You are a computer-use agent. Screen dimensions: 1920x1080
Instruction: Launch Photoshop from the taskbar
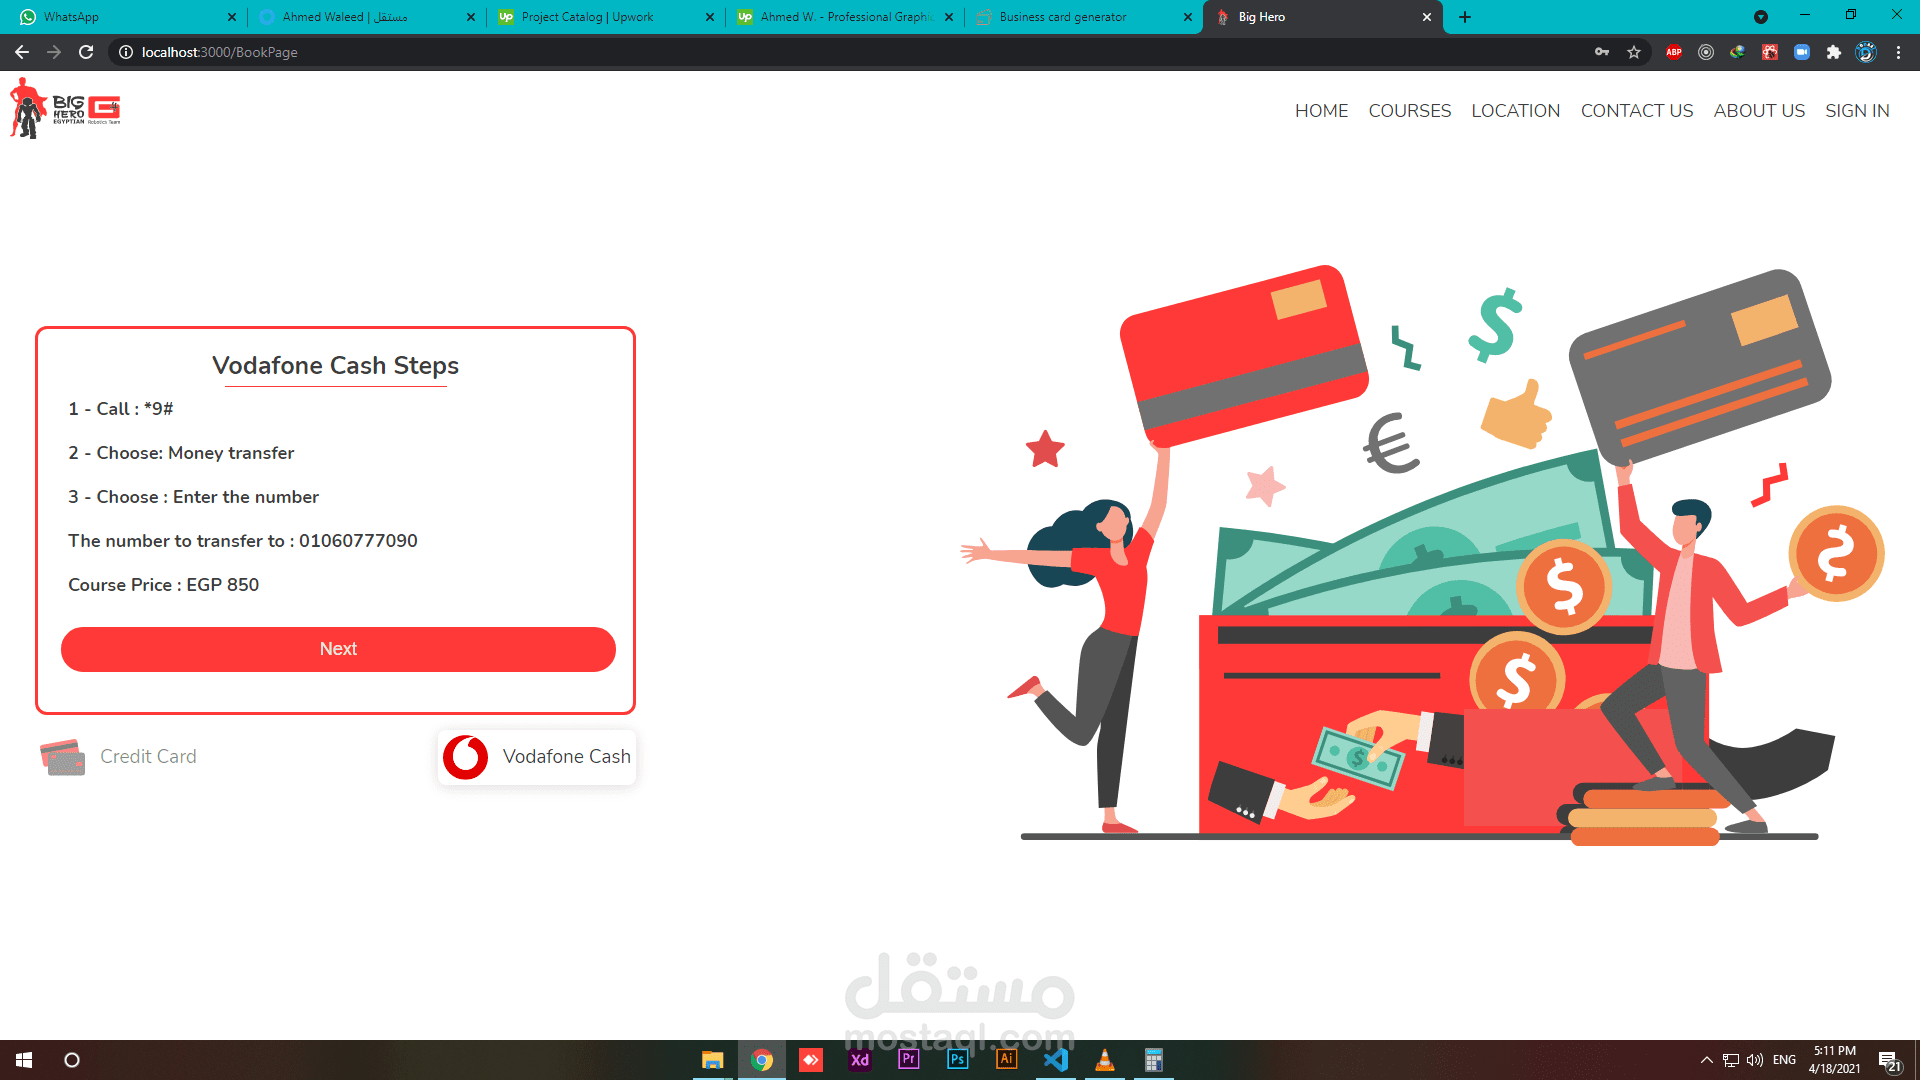(957, 1060)
